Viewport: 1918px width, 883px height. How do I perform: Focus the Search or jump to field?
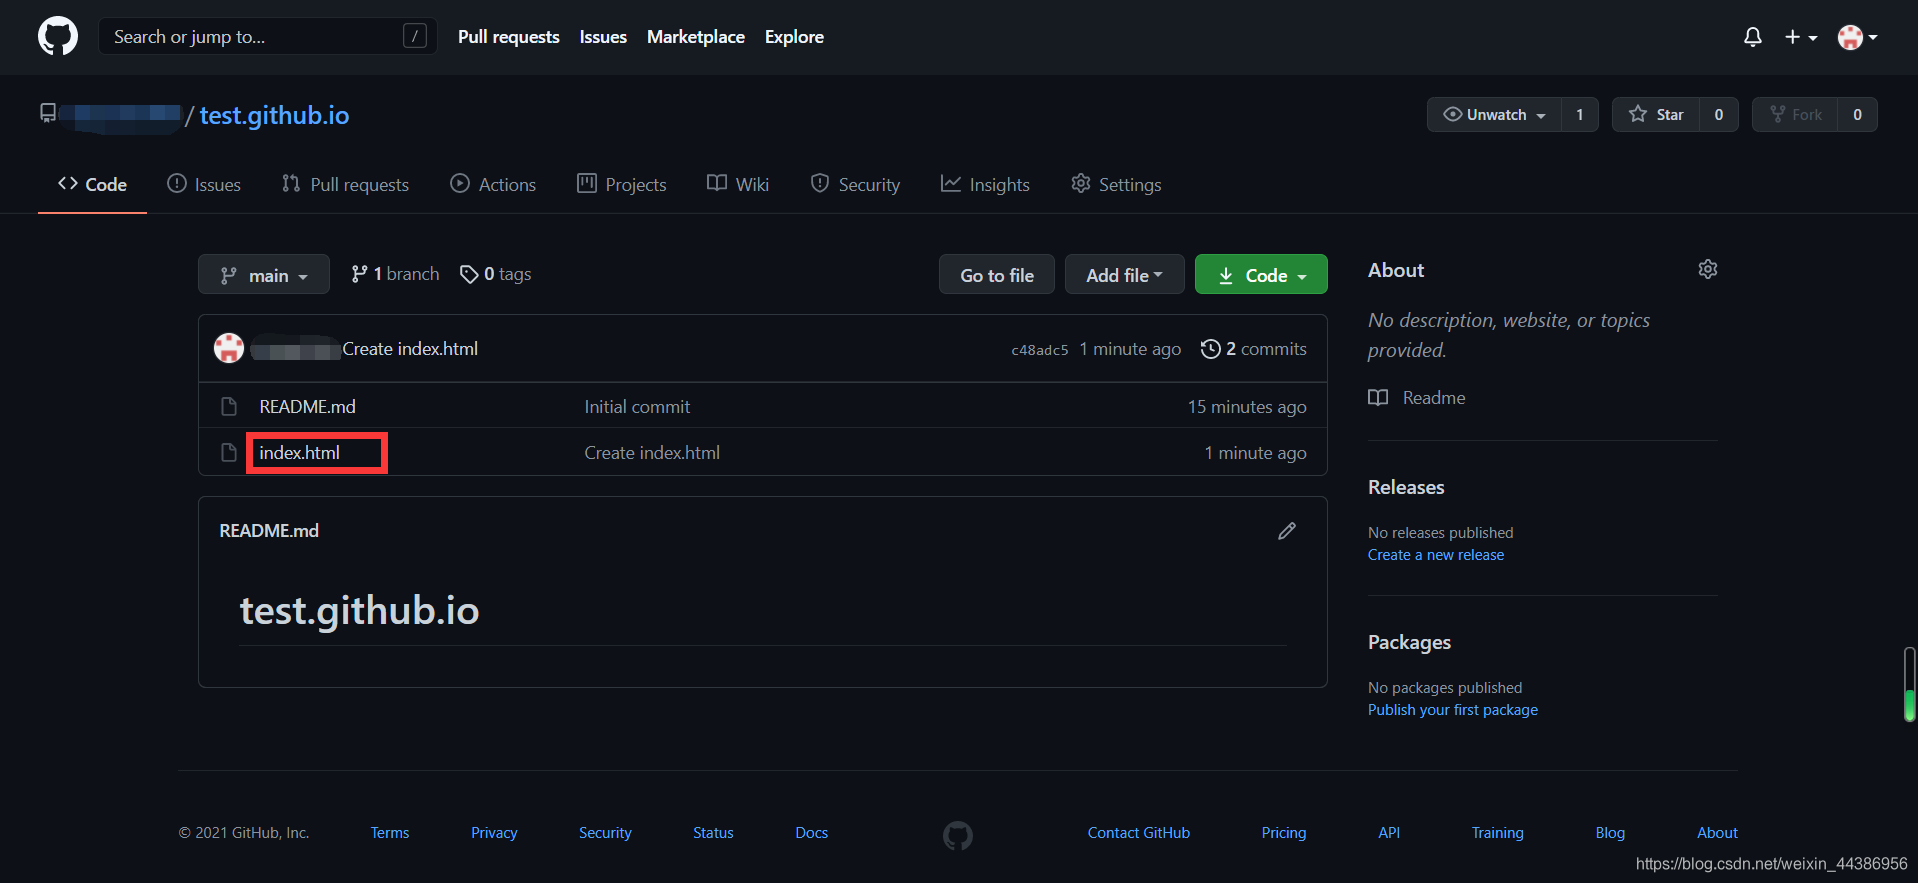(267, 37)
